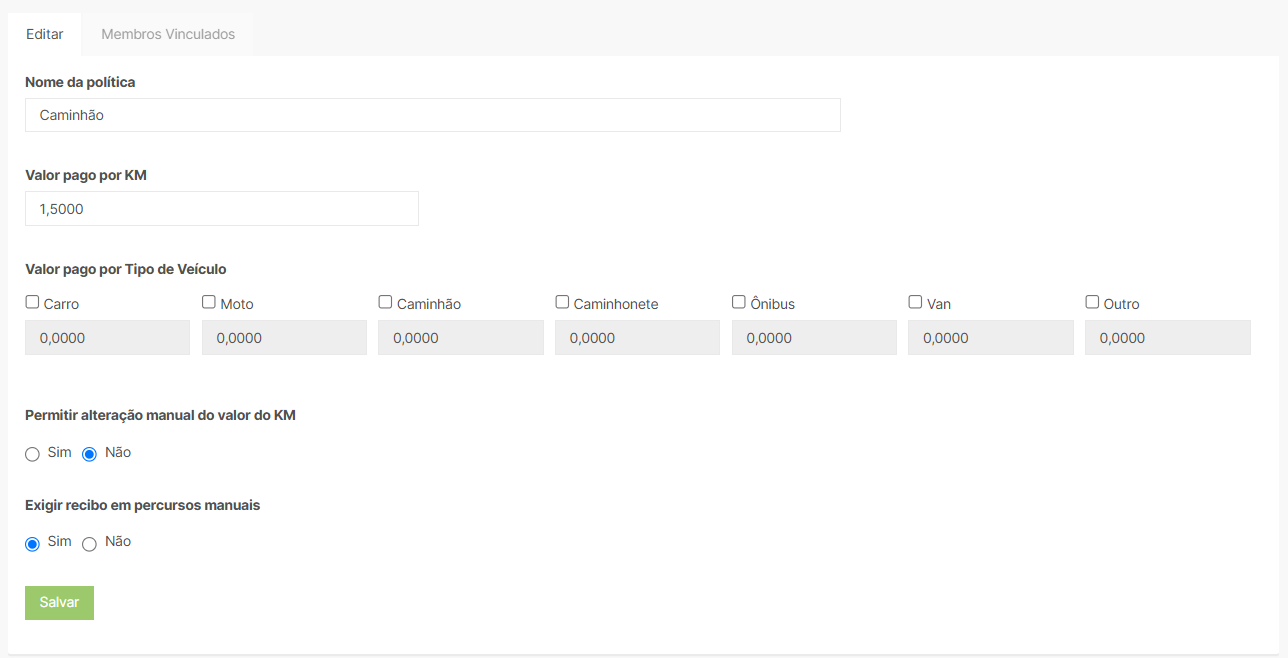Click the green Salvar button
Image resolution: width=1288 pixels, height=658 pixels.
click(59, 603)
